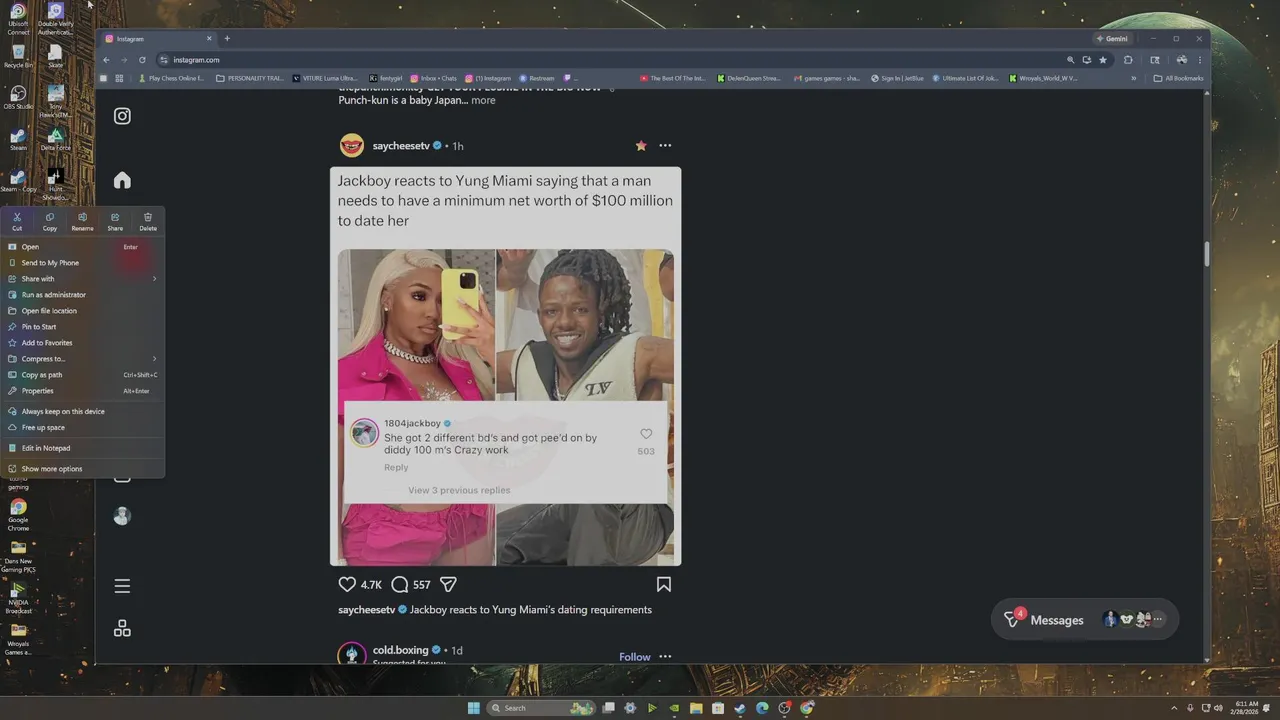
Task: Select Always keep on this device
Action: pos(83,411)
